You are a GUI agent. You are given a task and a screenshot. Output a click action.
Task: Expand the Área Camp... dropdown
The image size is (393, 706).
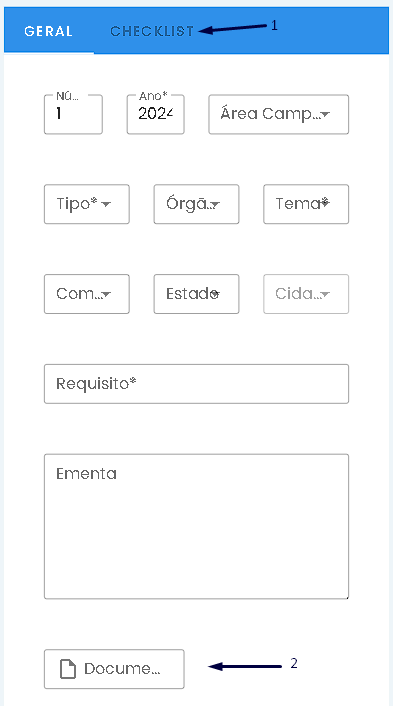(x=278, y=114)
